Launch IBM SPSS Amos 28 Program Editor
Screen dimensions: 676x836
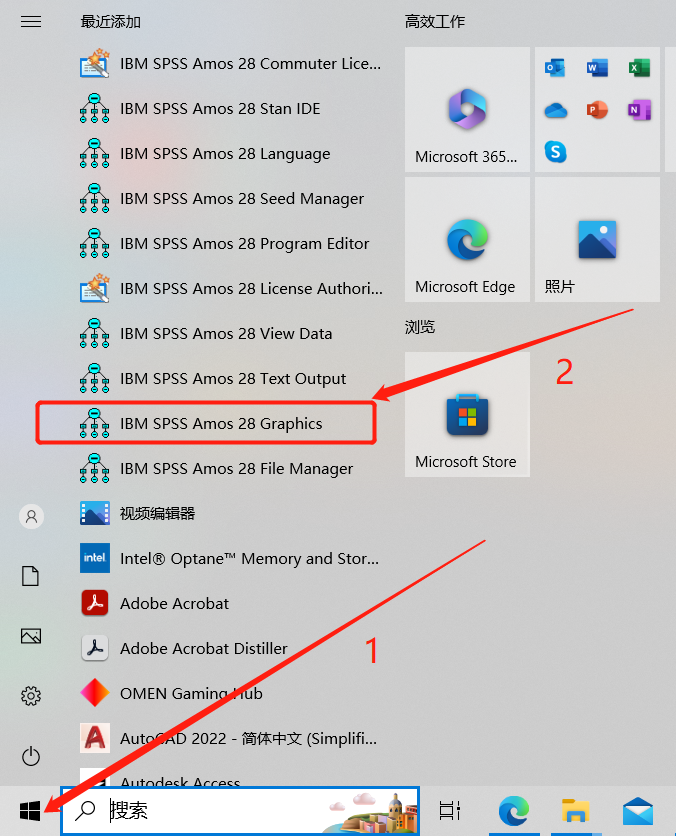(244, 244)
